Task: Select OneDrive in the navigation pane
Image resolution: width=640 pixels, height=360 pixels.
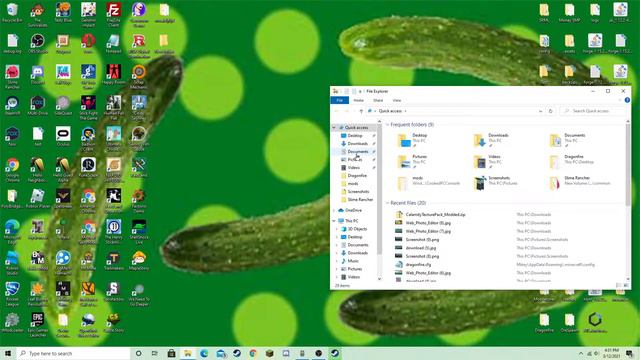Action: (x=350, y=210)
